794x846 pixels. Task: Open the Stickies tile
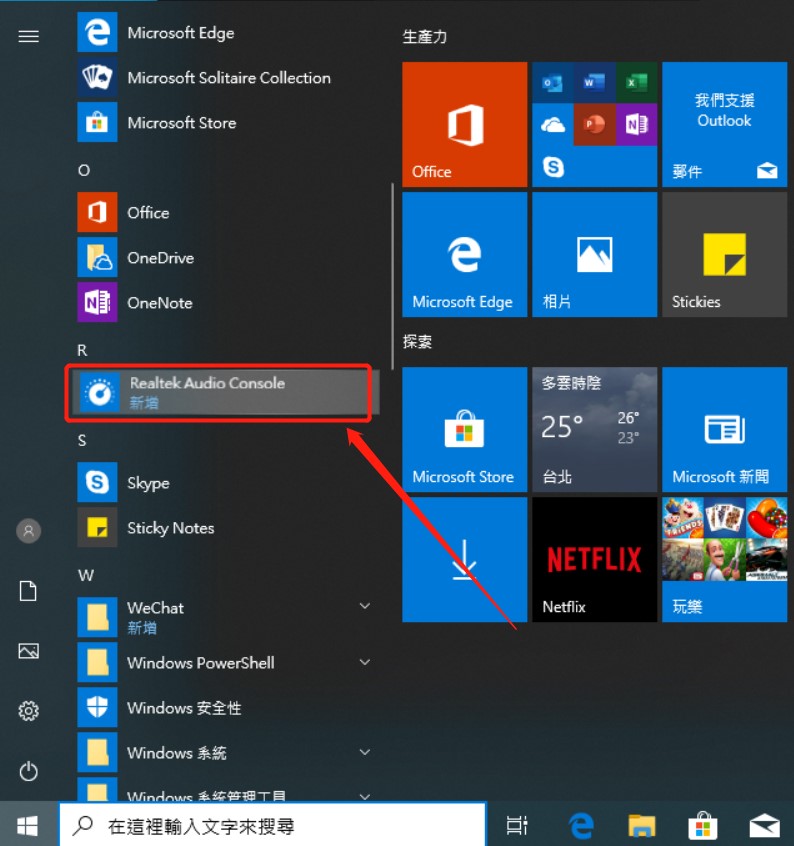[724, 255]
